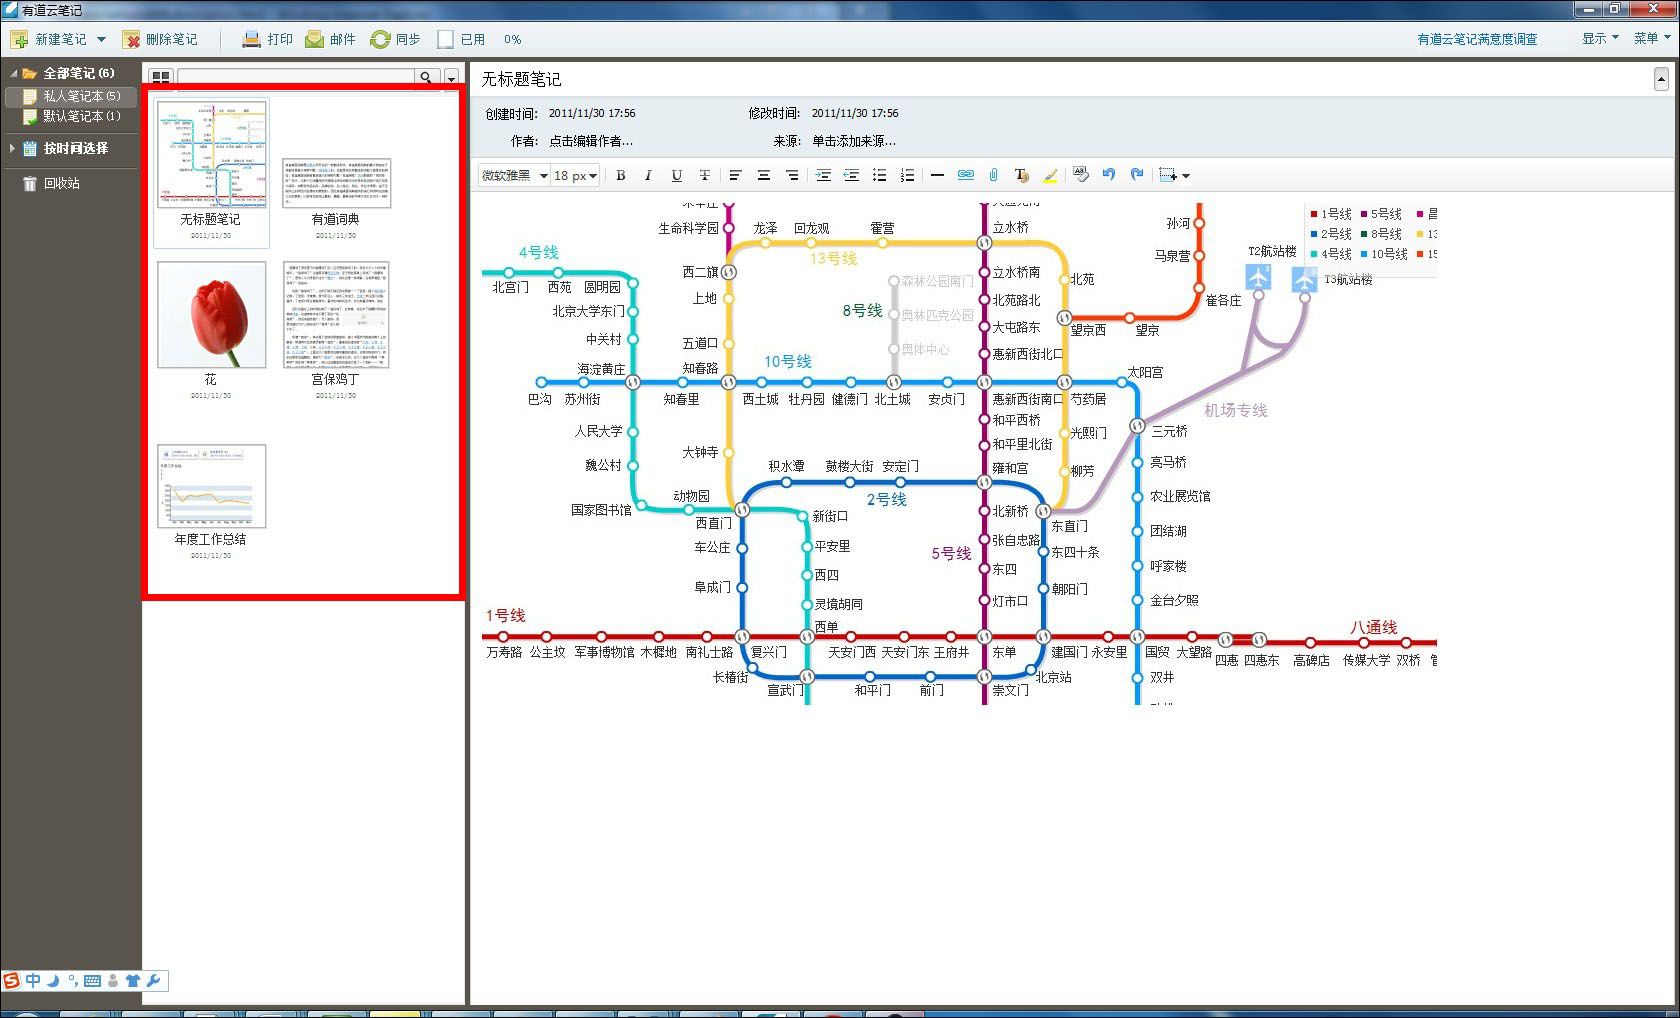Open the 微软雅黑 font dropdown
Screen dimensions: 1680x1018
click(x=514, y=175)
